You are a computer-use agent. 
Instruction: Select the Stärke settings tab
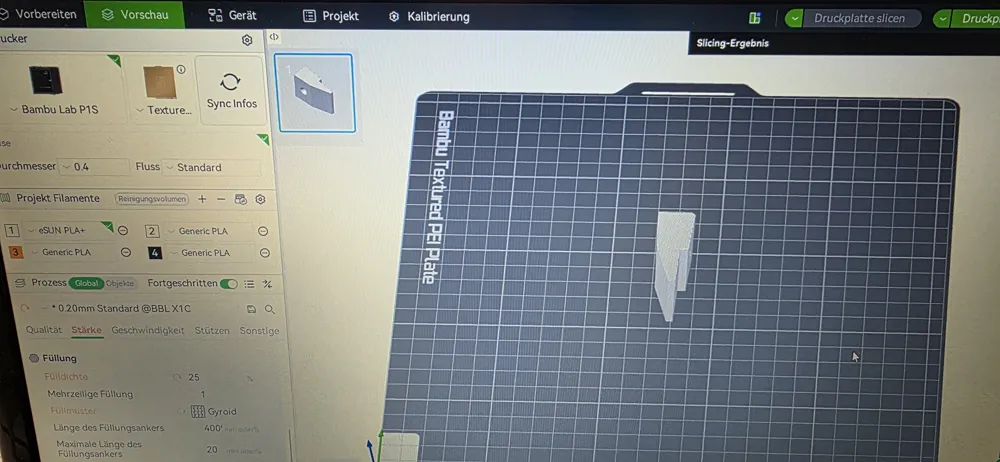click(x=87, y=330)
